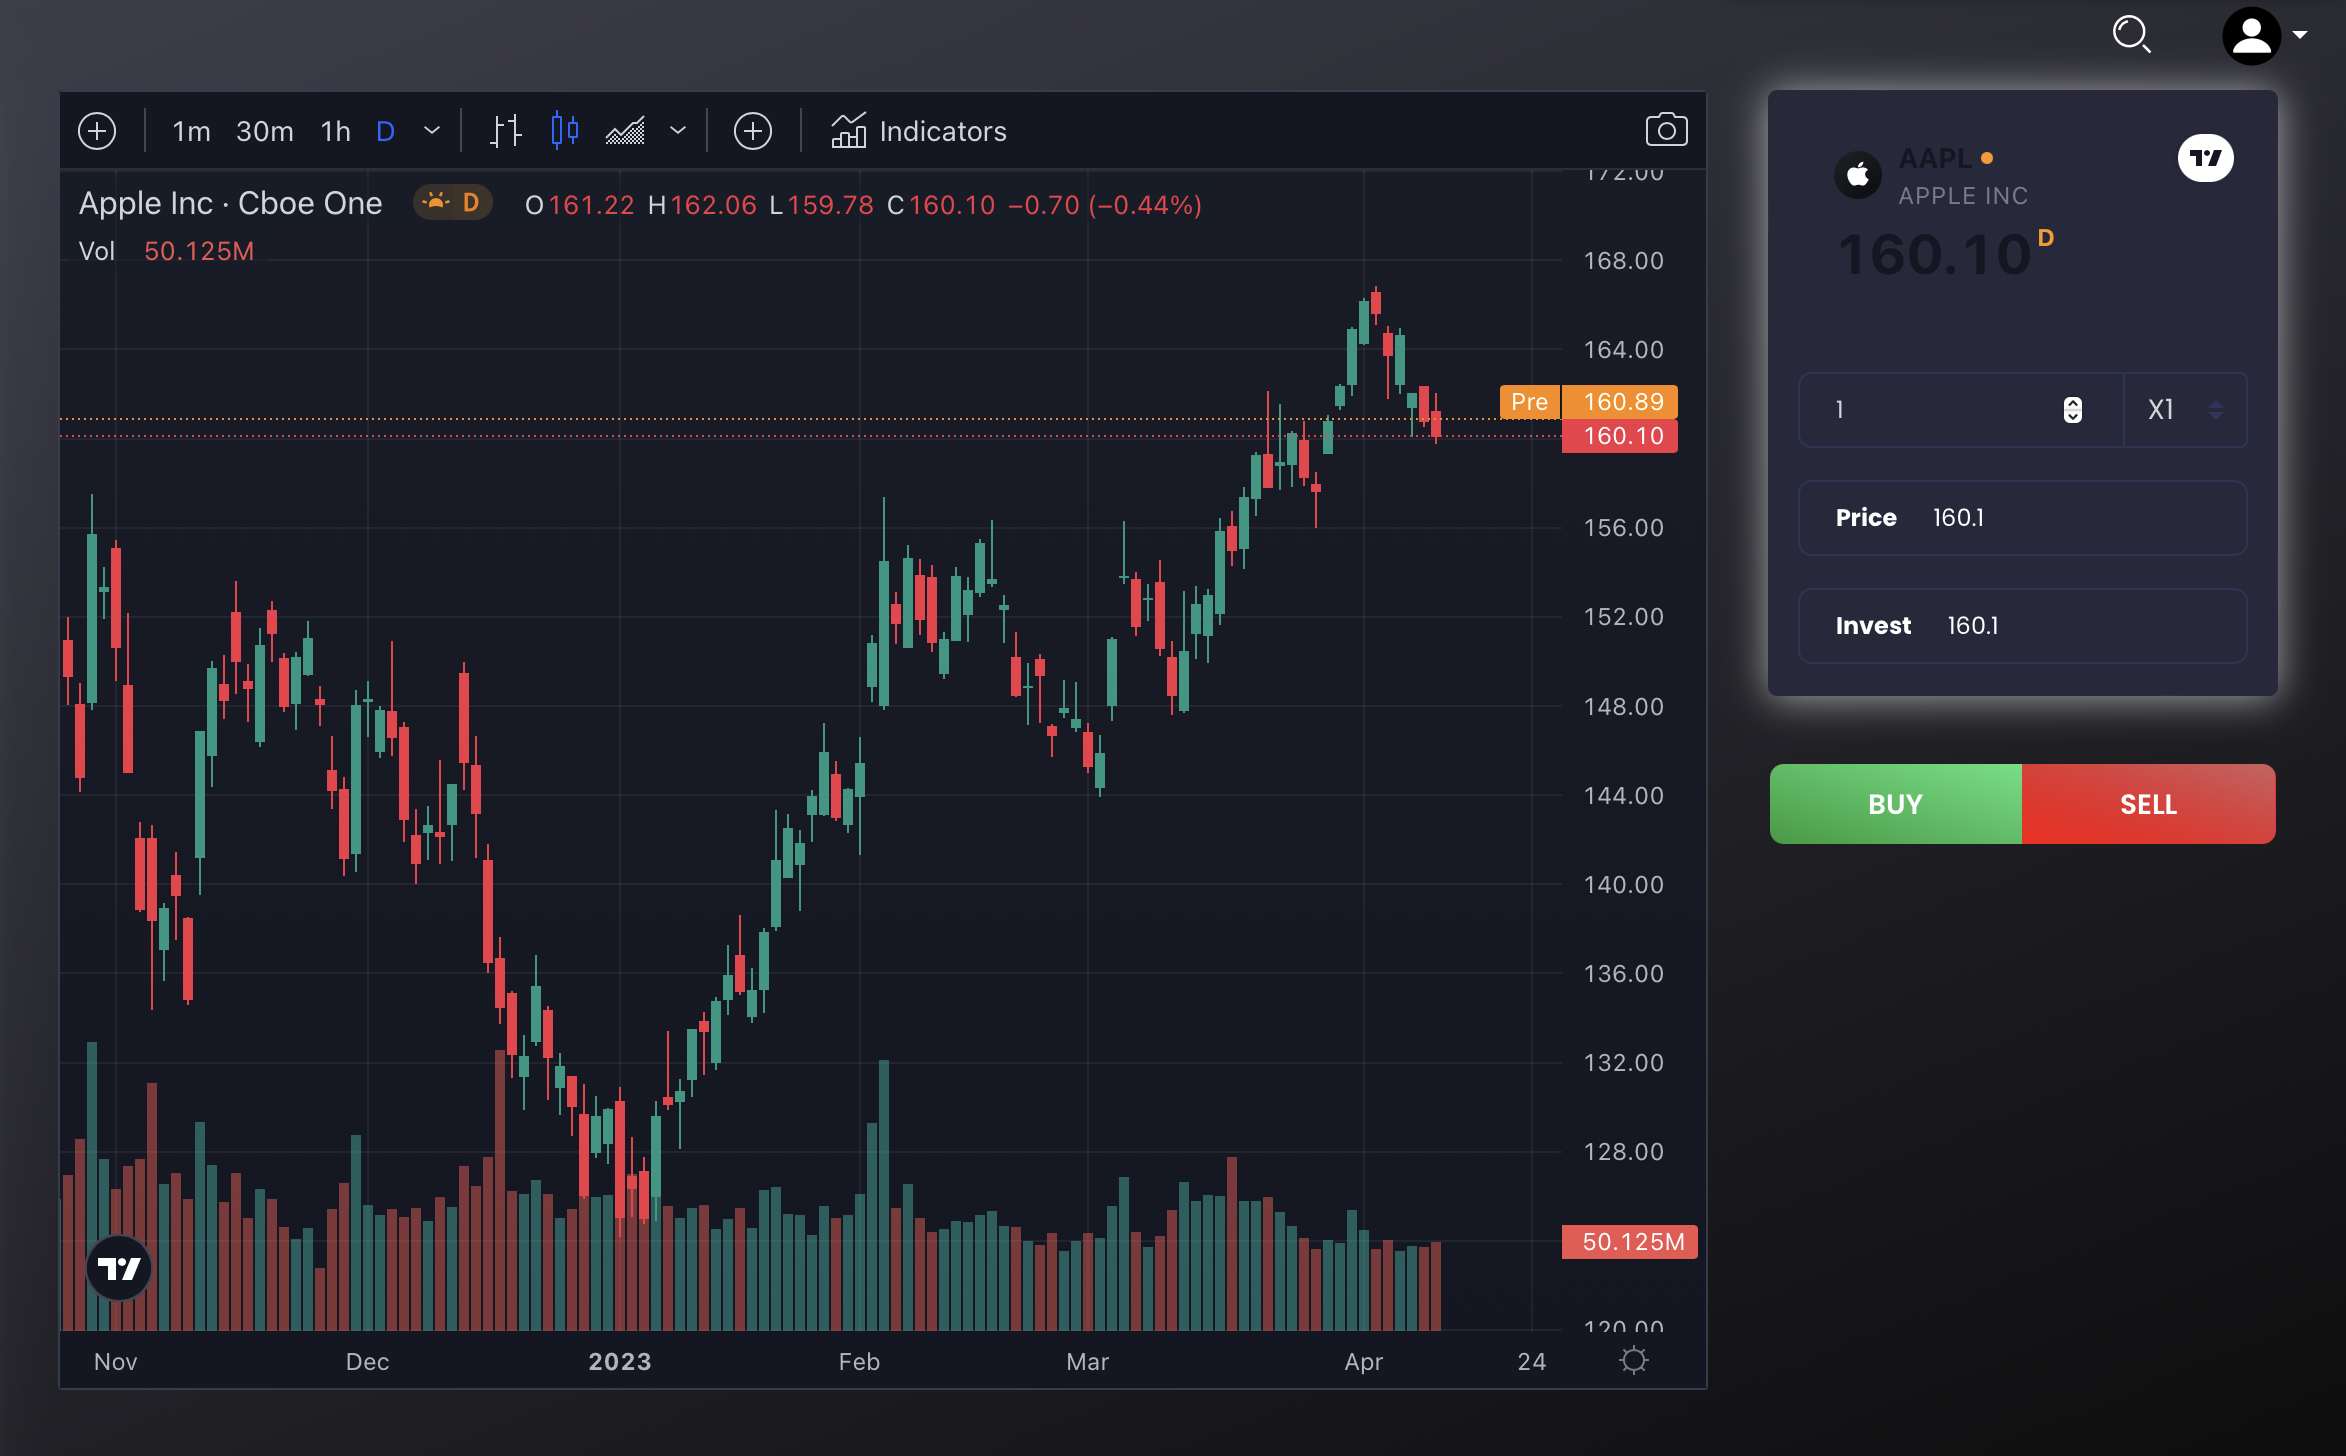
Task: Click the TradingView logo on chart
Action: pyautogui.click(x=119, y=1268)
